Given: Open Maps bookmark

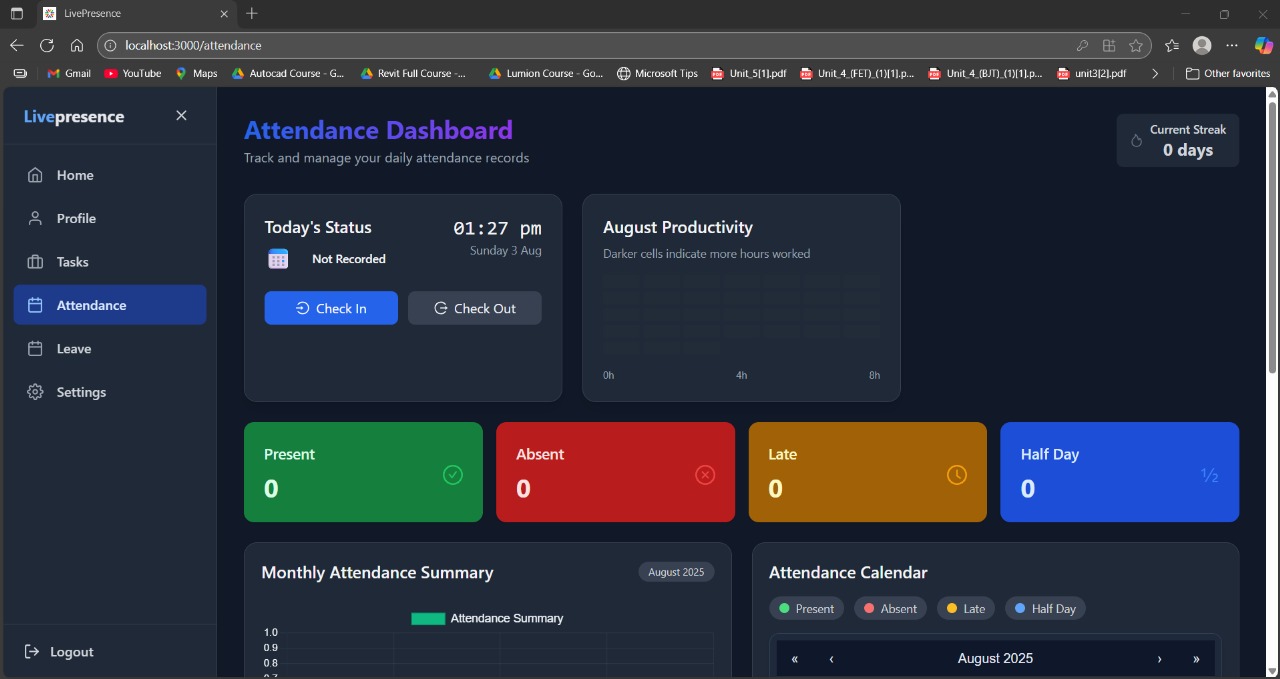Looking at the screenshot, I should point(196,73).
